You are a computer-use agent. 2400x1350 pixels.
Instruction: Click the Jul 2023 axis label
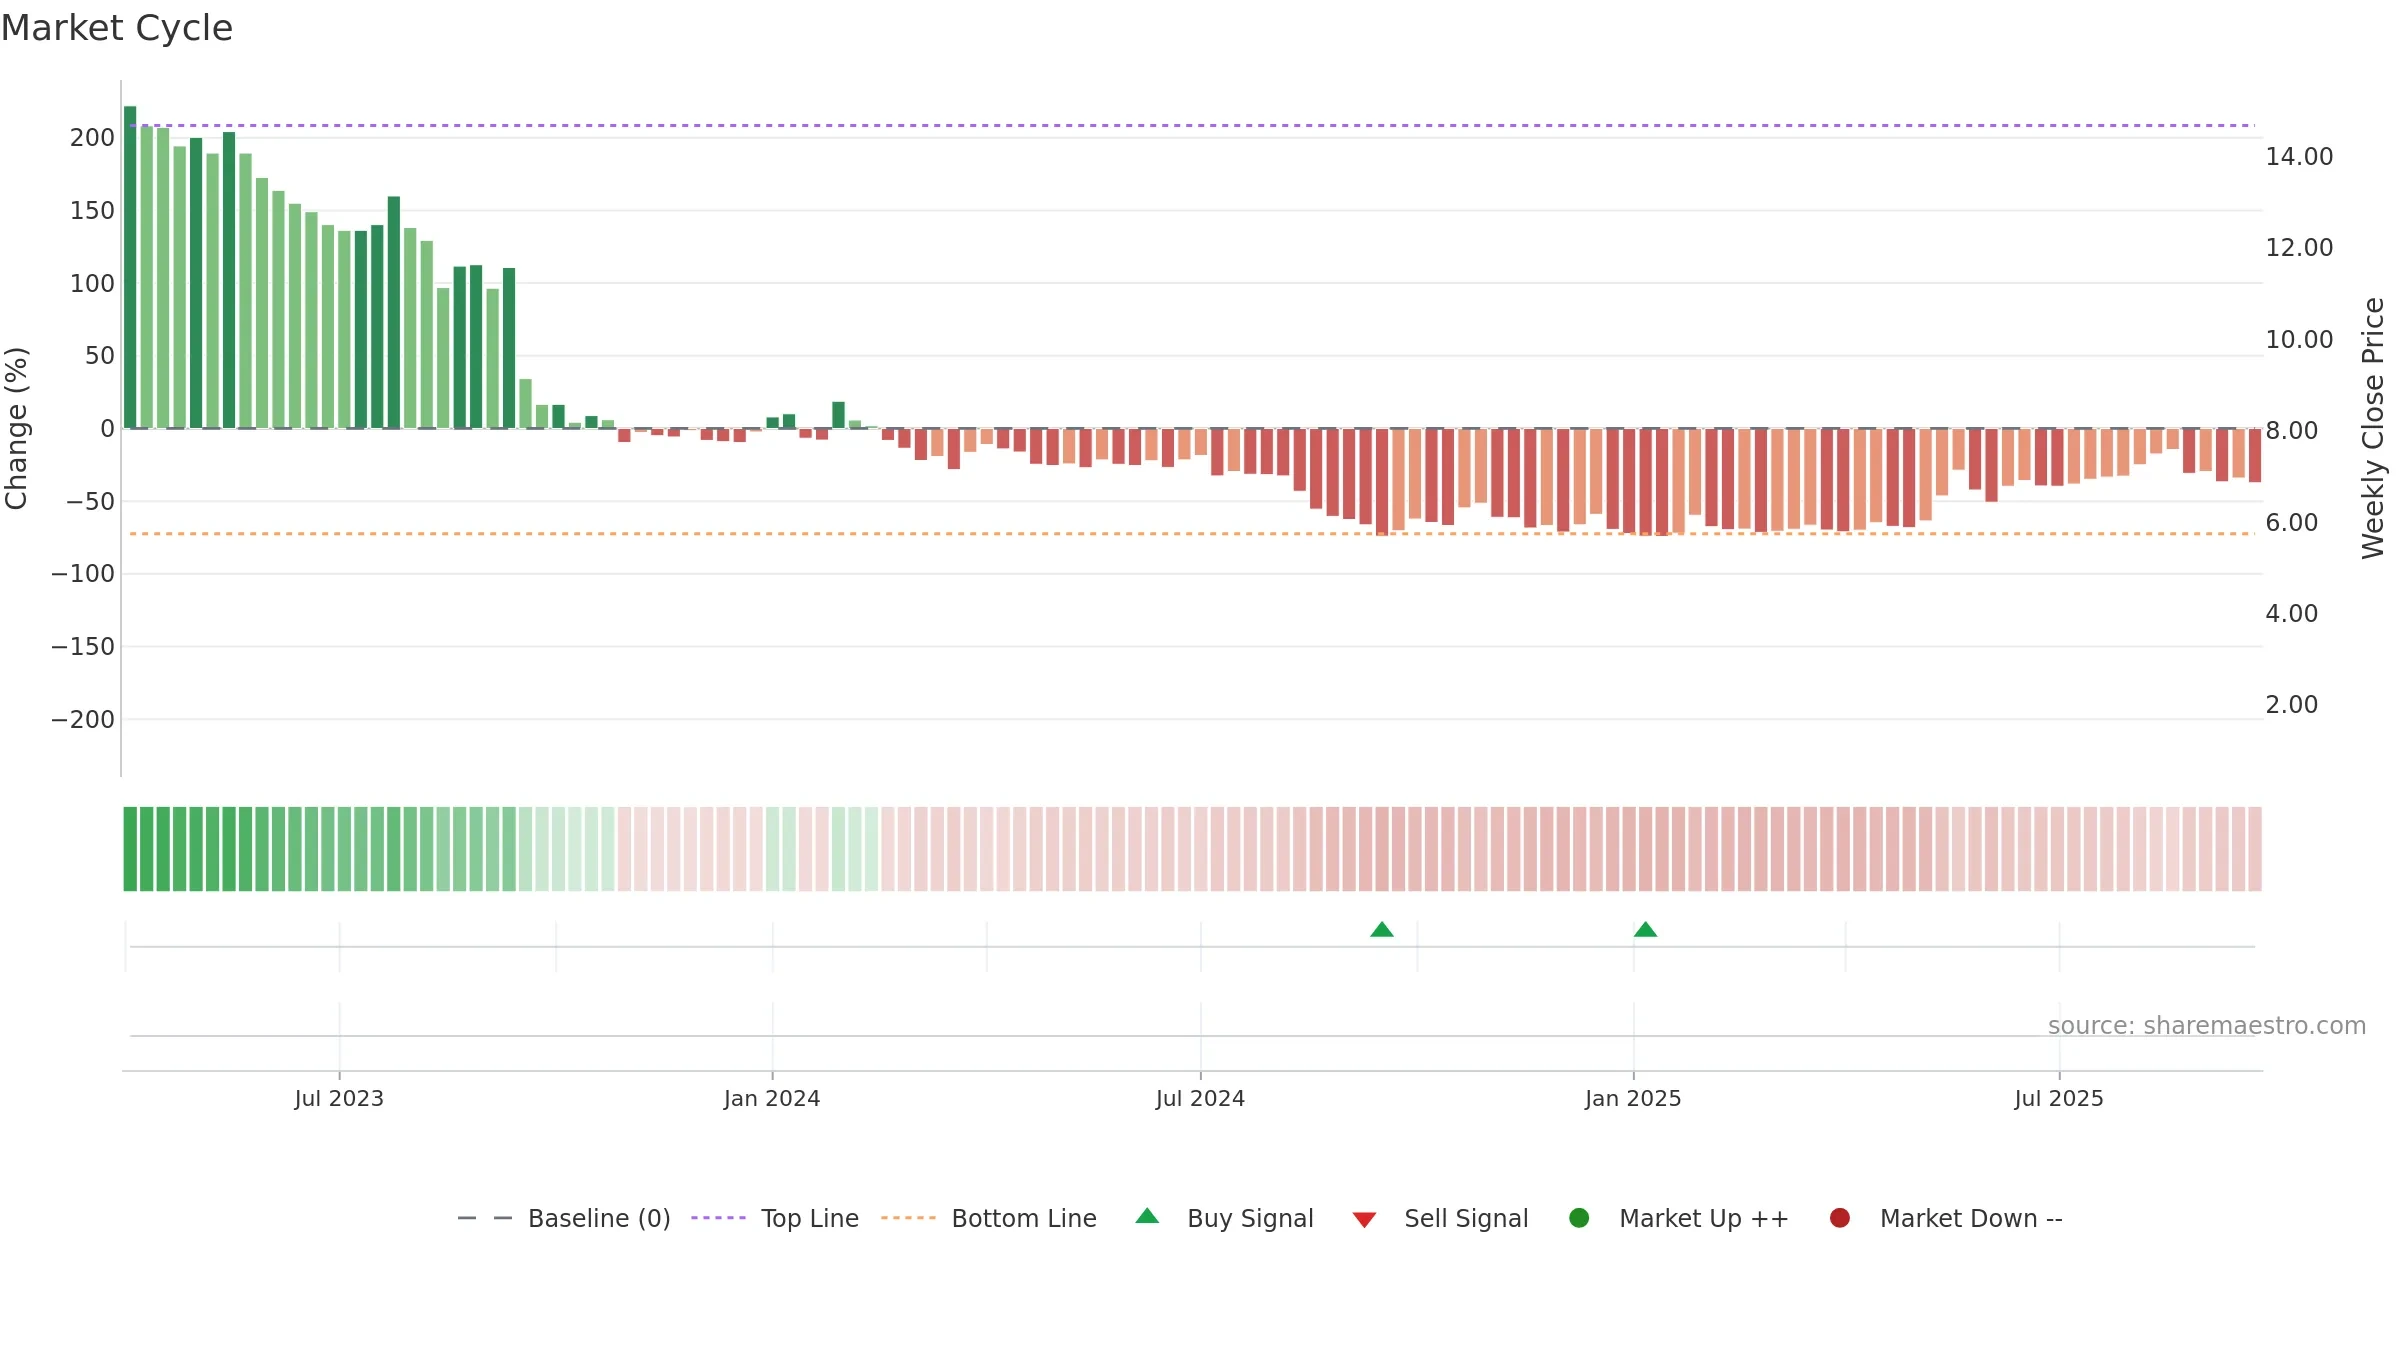click(339, 1099)
